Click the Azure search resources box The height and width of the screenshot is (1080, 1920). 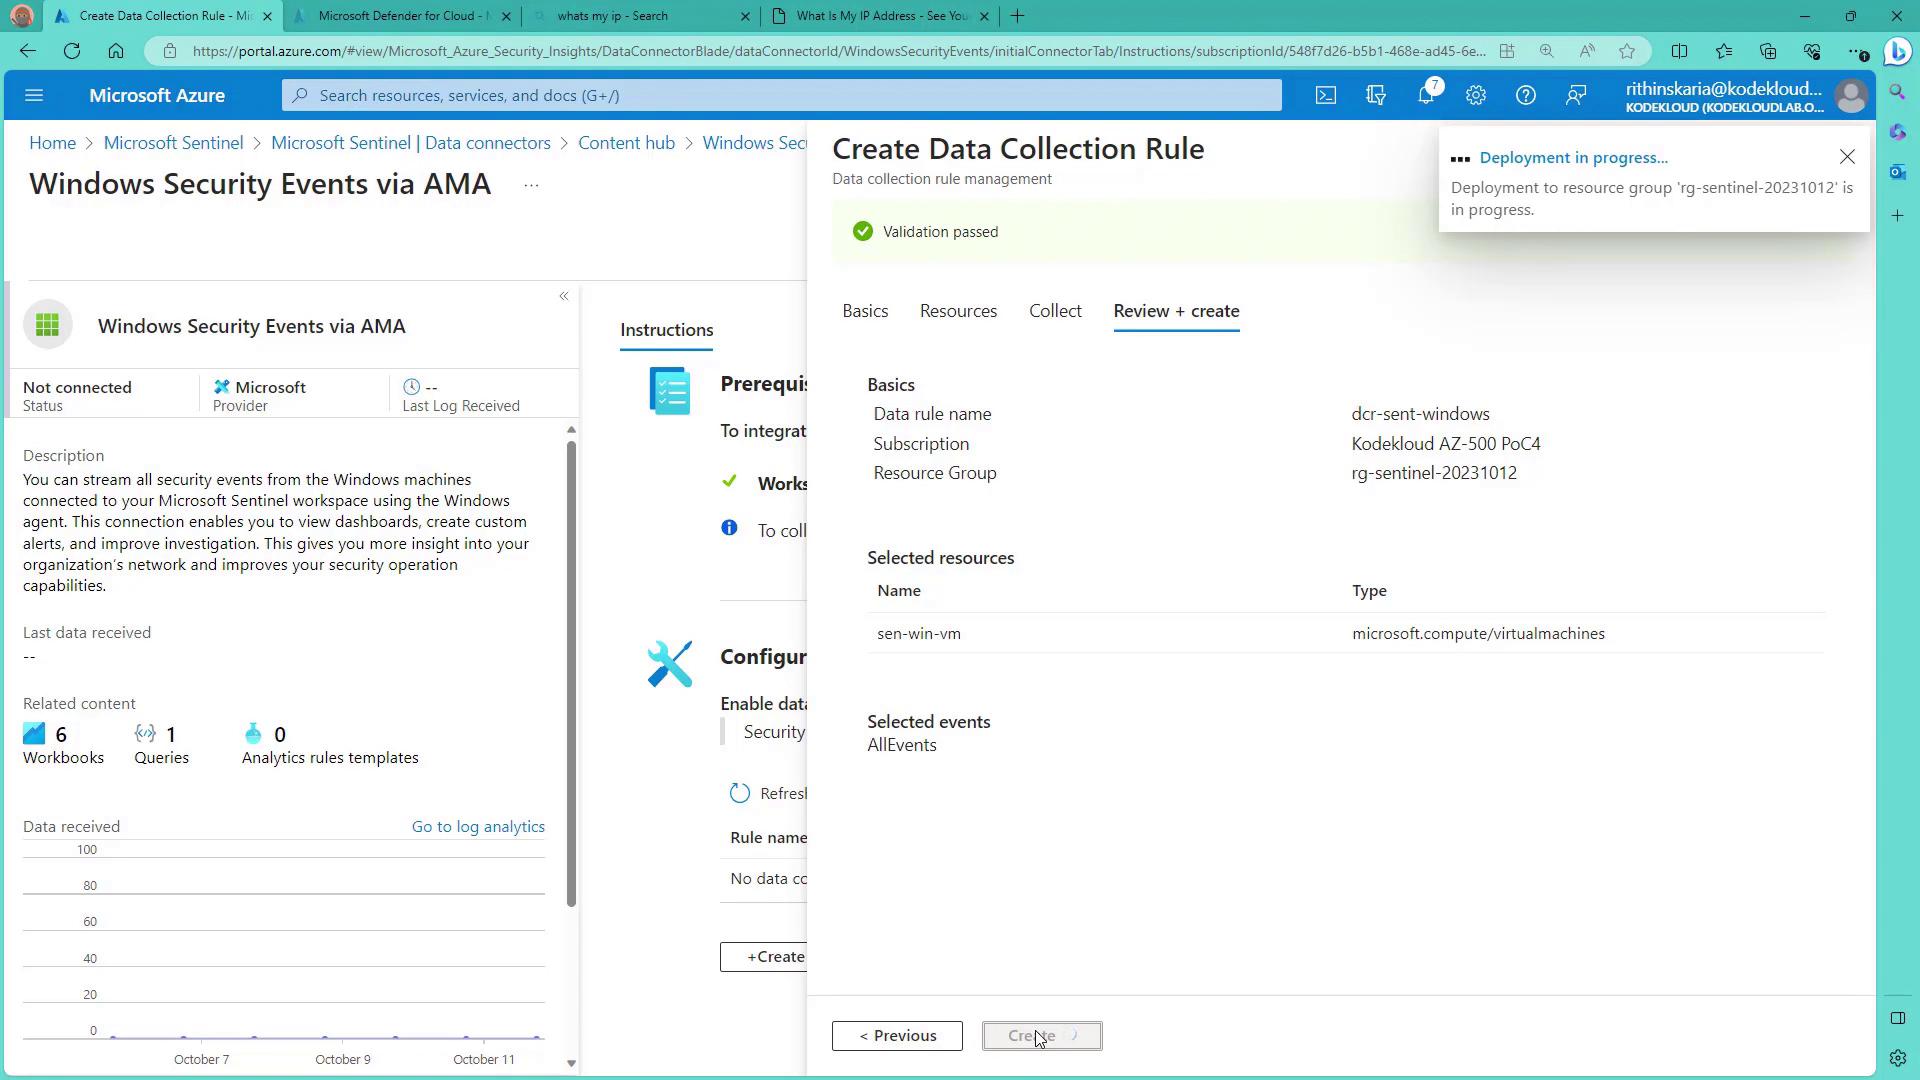(780, 95)
